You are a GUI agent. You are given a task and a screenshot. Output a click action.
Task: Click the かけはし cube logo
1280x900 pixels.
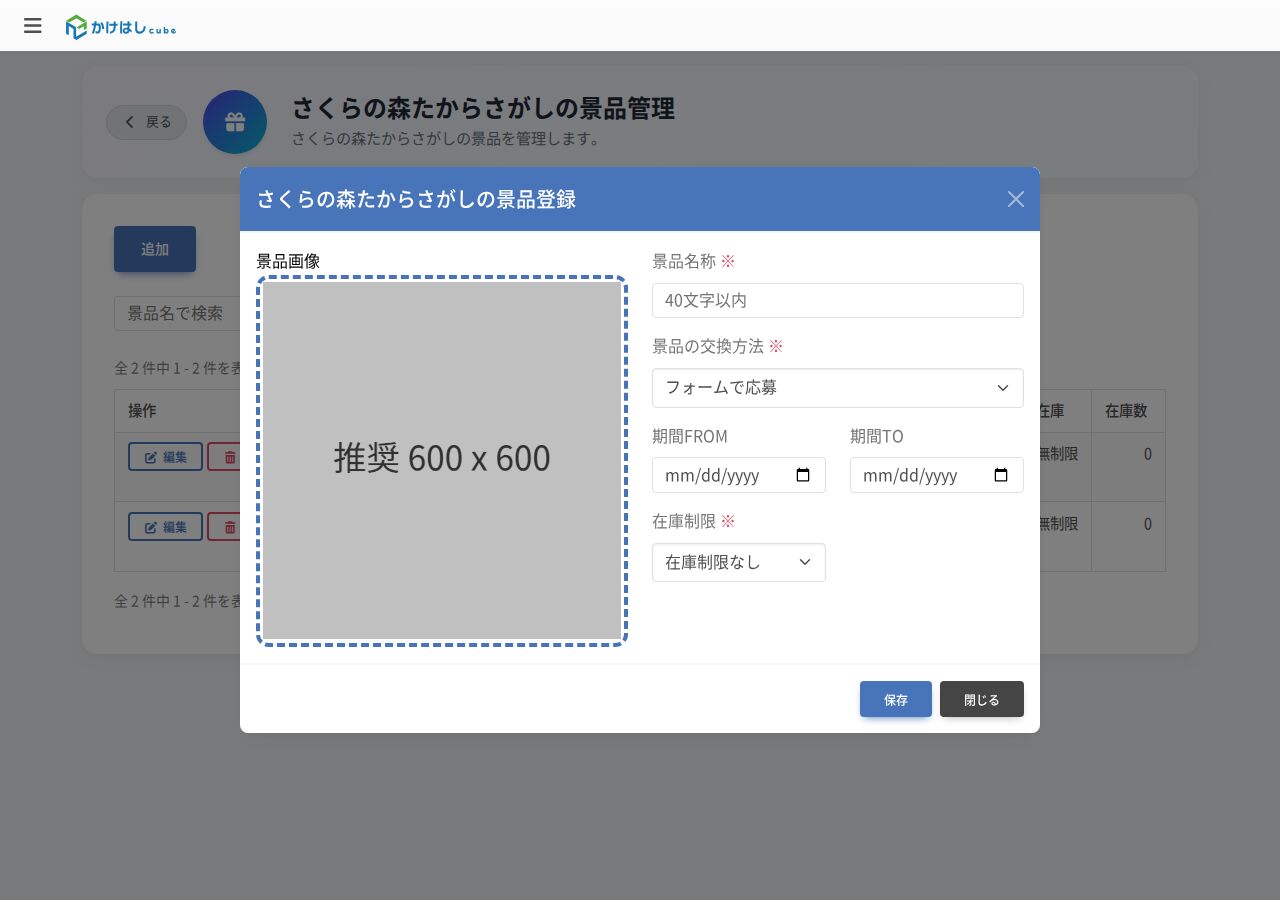click(x=121, y=27)
